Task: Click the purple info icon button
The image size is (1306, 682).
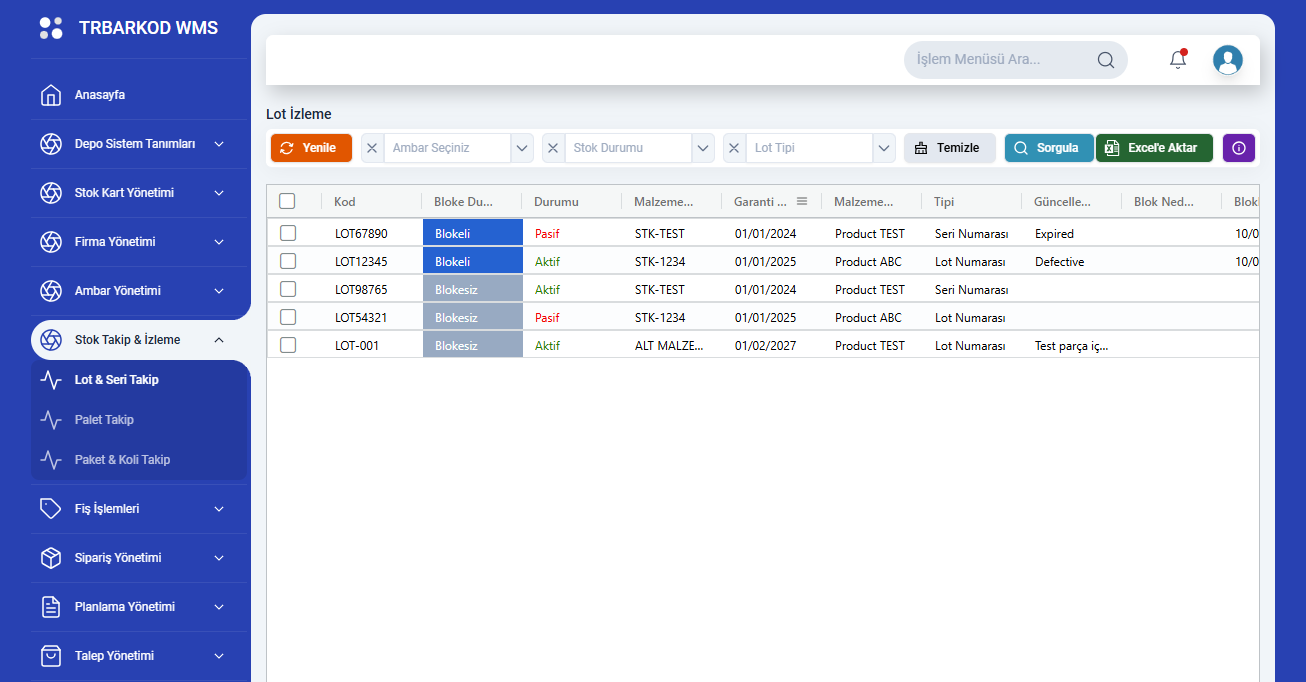Action: (1238, 148)
